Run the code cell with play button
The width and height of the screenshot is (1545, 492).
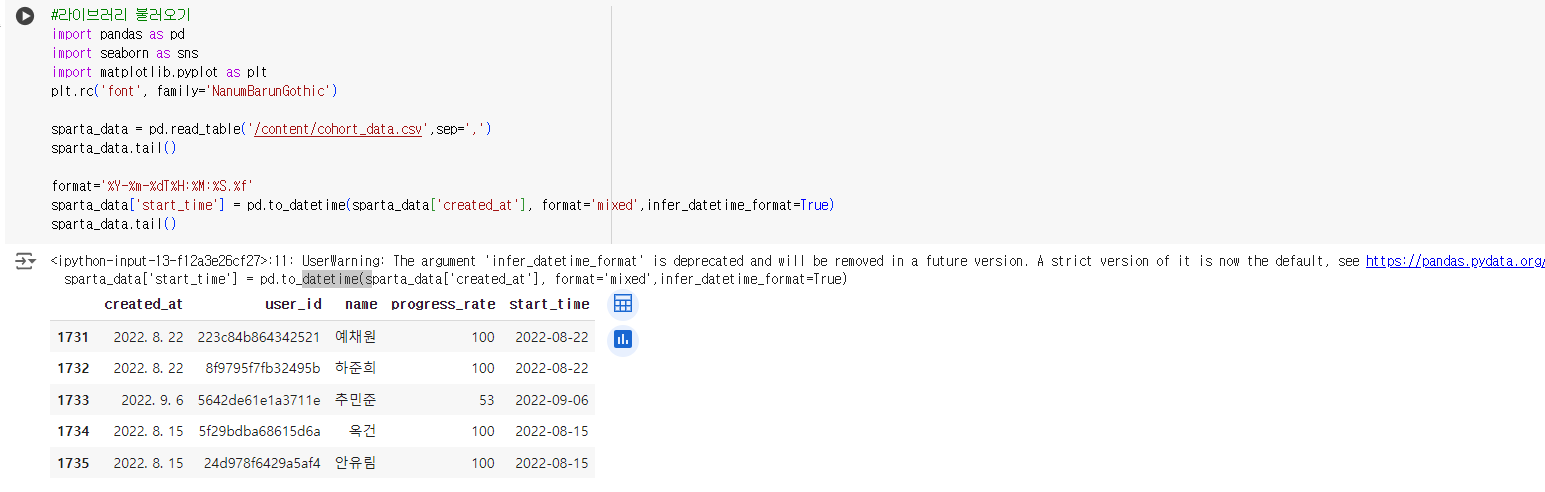26,17
